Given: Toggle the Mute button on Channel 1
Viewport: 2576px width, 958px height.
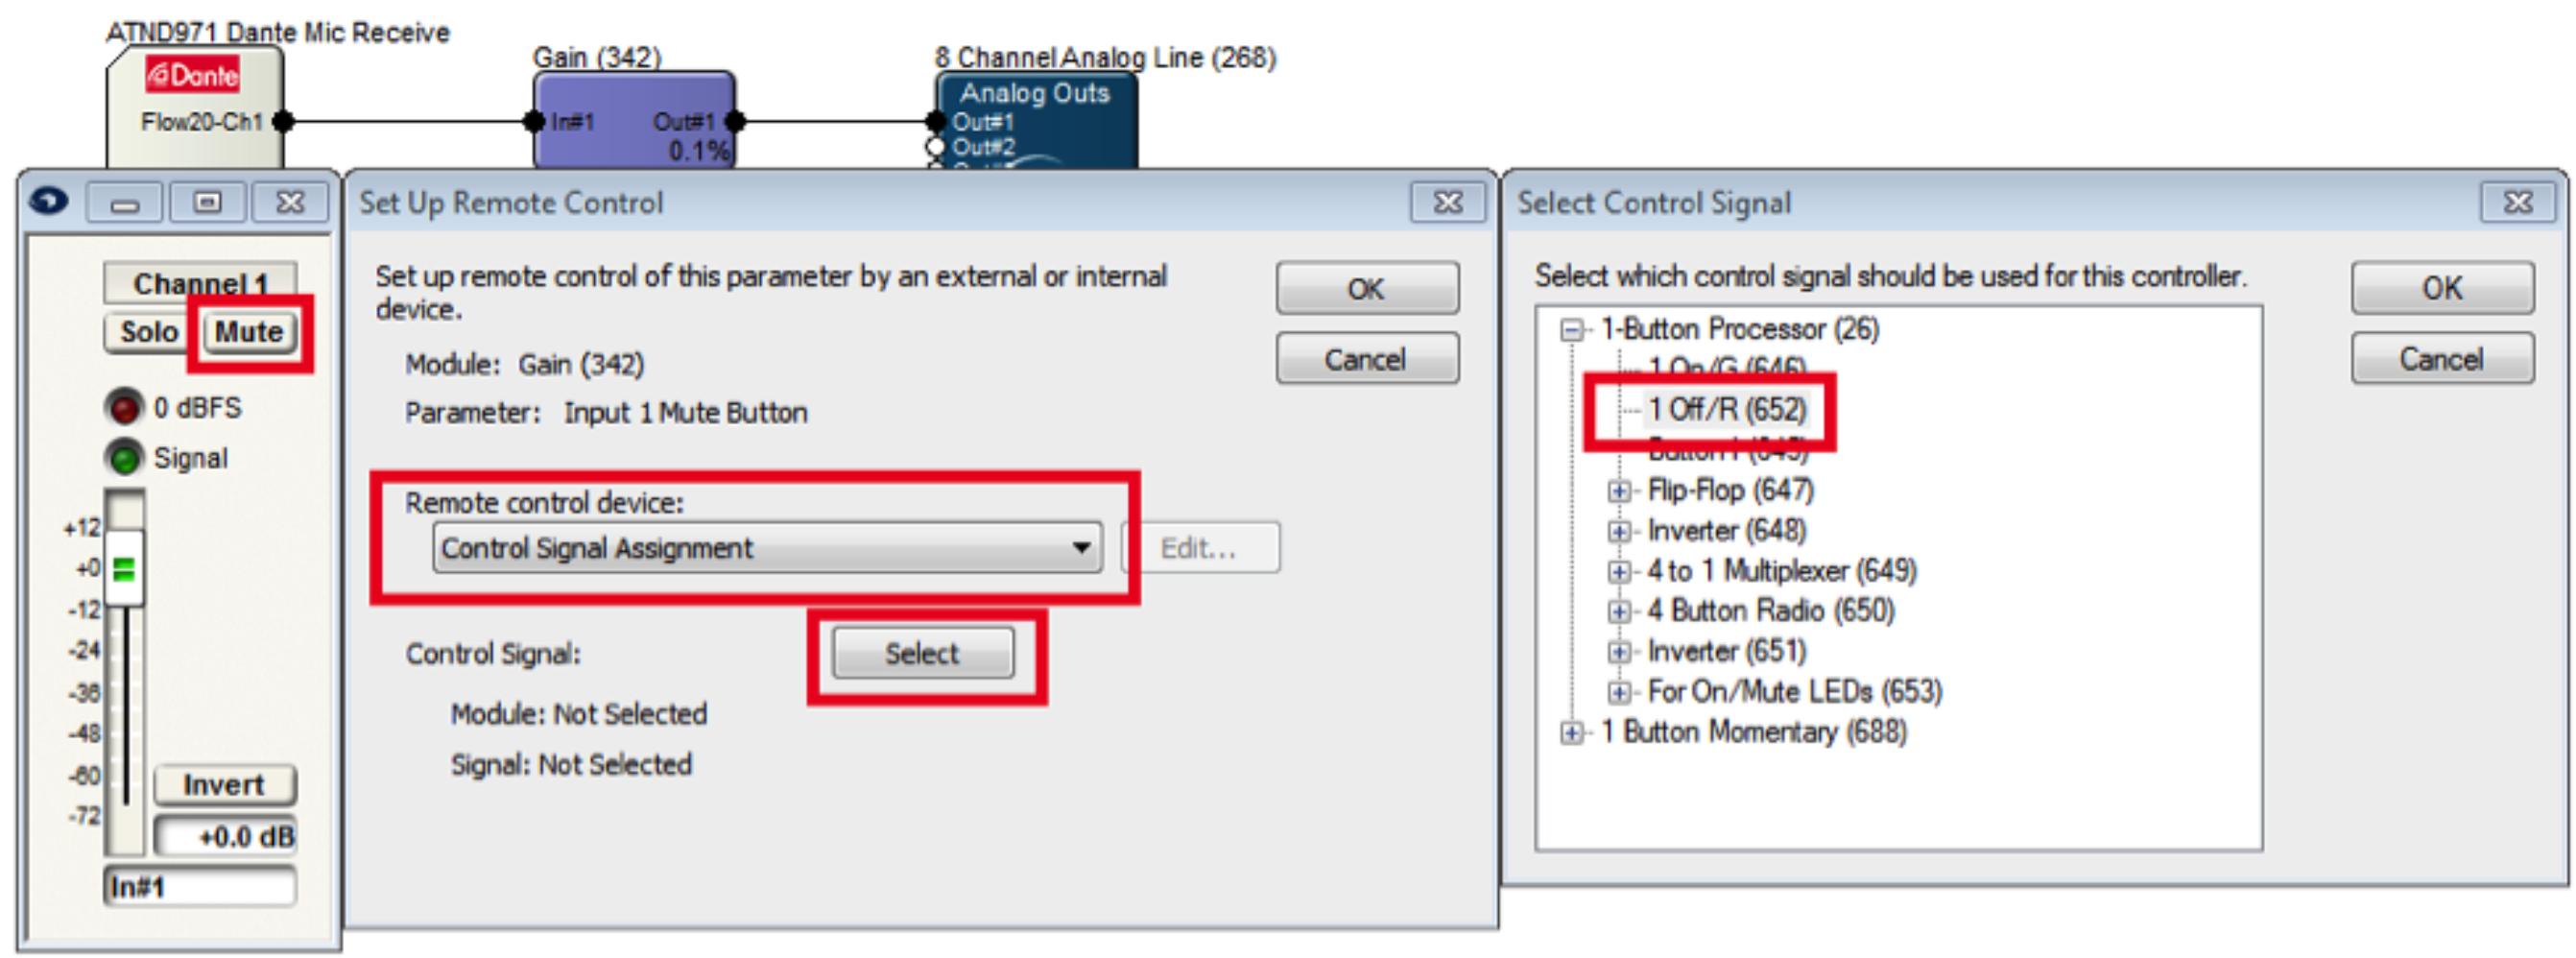Looking at the screenshot, I should tap(249, 332).
